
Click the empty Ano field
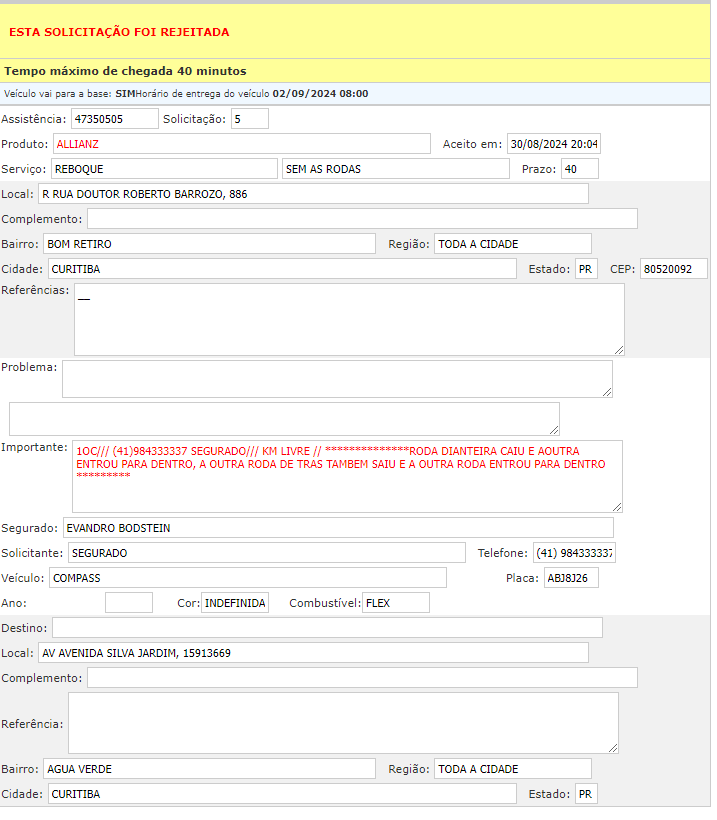coord(129,603)
